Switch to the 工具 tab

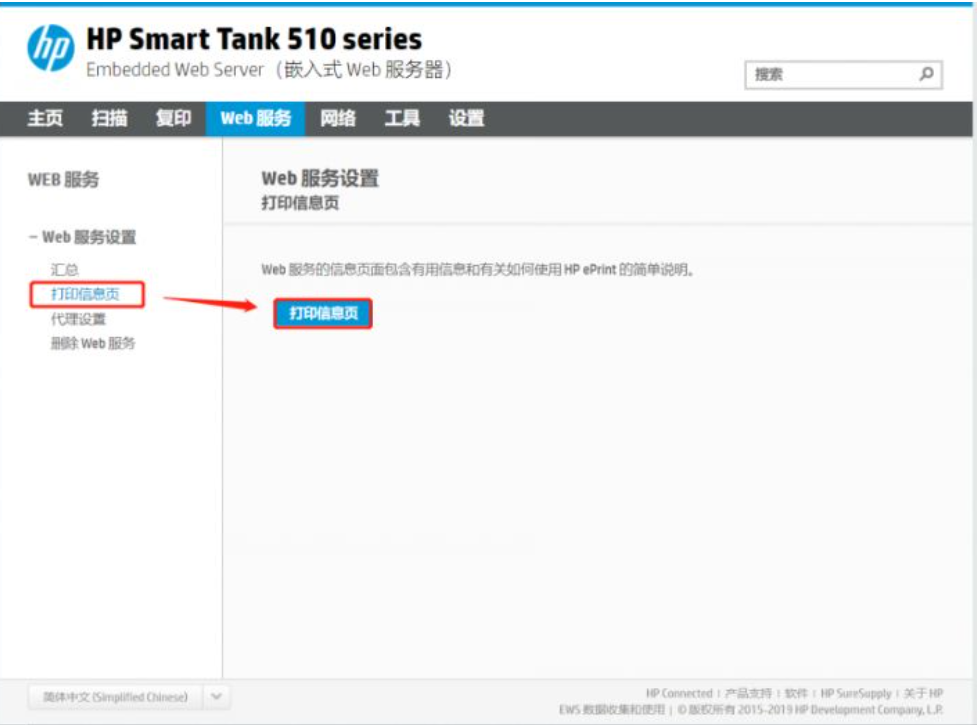402,118
